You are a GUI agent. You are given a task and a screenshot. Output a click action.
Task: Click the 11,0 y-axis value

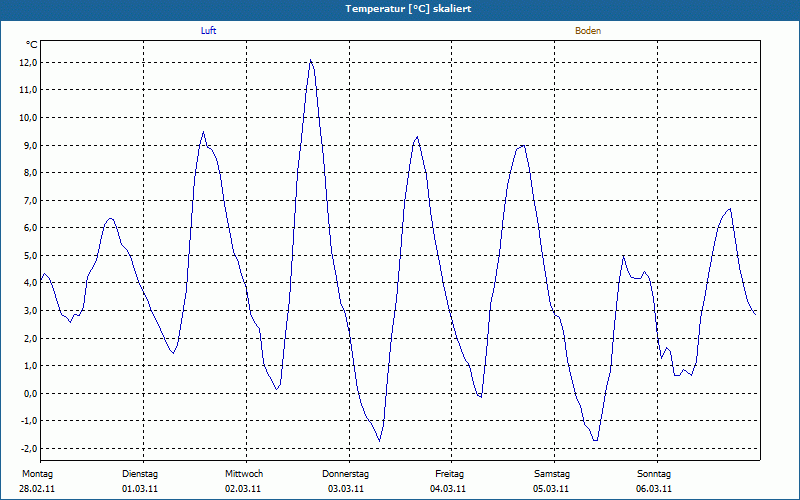pyautogui.click(x=28, y=90)
